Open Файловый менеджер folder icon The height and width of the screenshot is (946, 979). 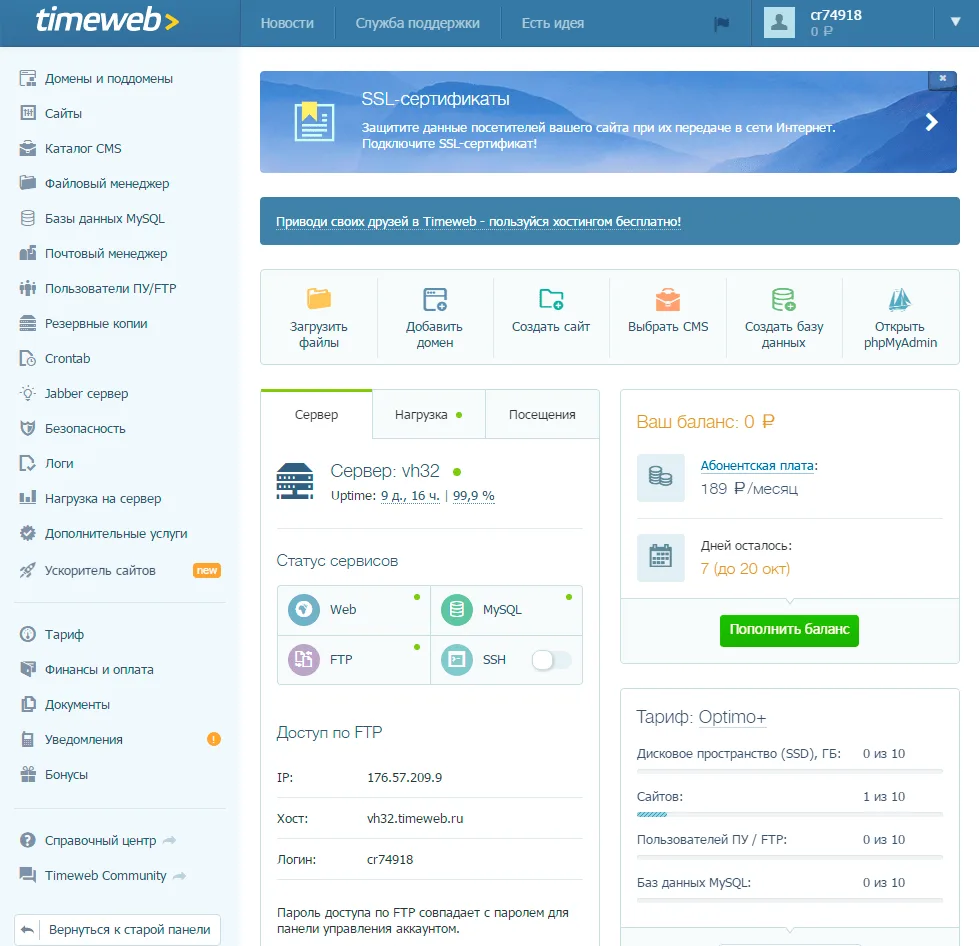(27, 183)
